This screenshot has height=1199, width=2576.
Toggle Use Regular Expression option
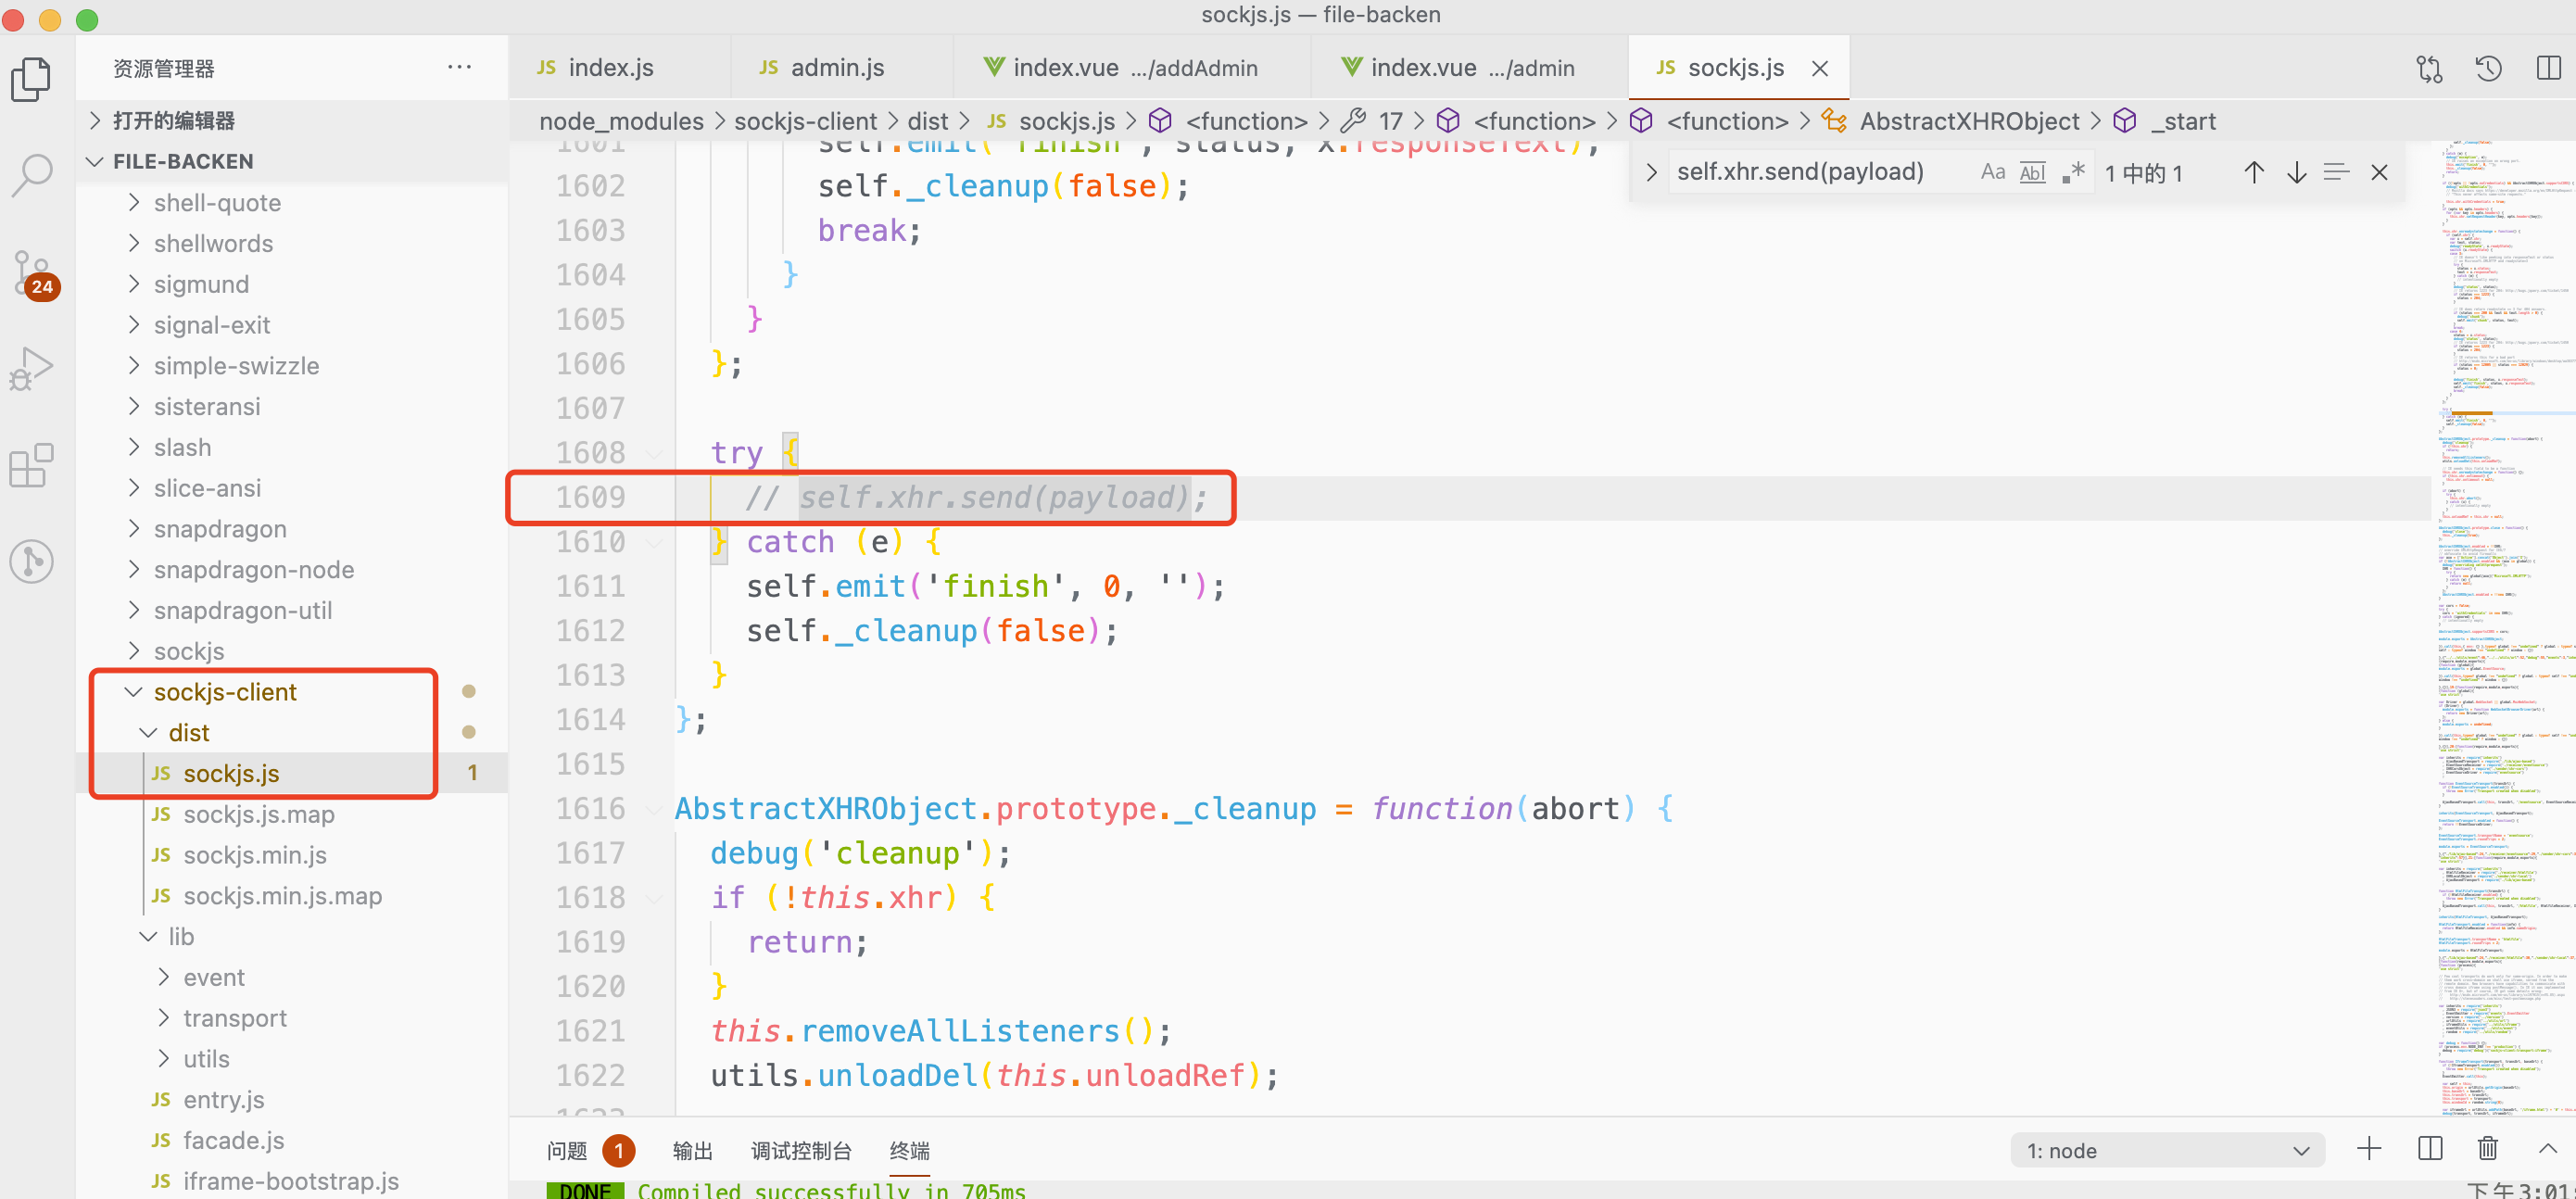click(x=2073, y=172)
